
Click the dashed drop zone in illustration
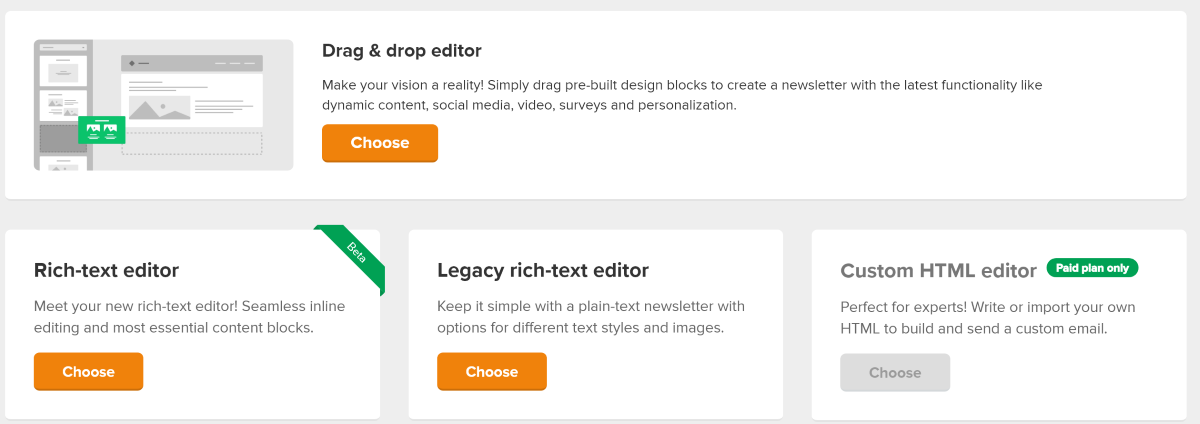click(x=192, y=143)
